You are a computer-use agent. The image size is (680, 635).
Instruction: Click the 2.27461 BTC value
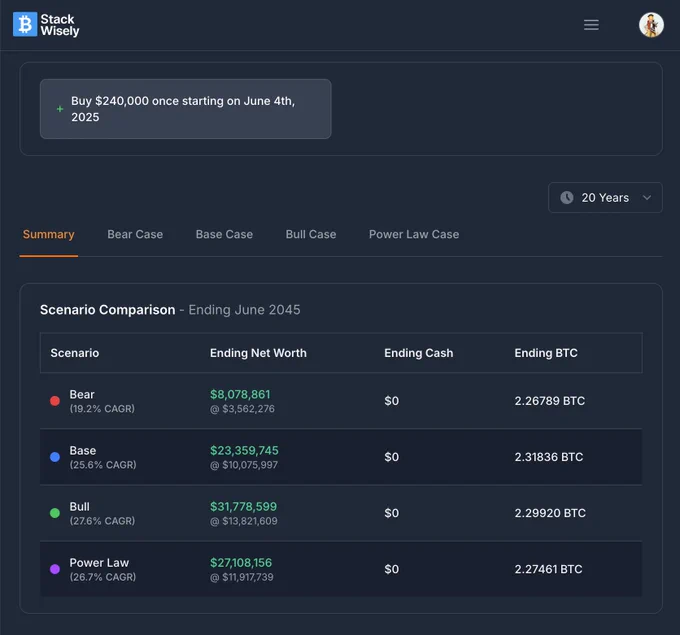(548, 569)
